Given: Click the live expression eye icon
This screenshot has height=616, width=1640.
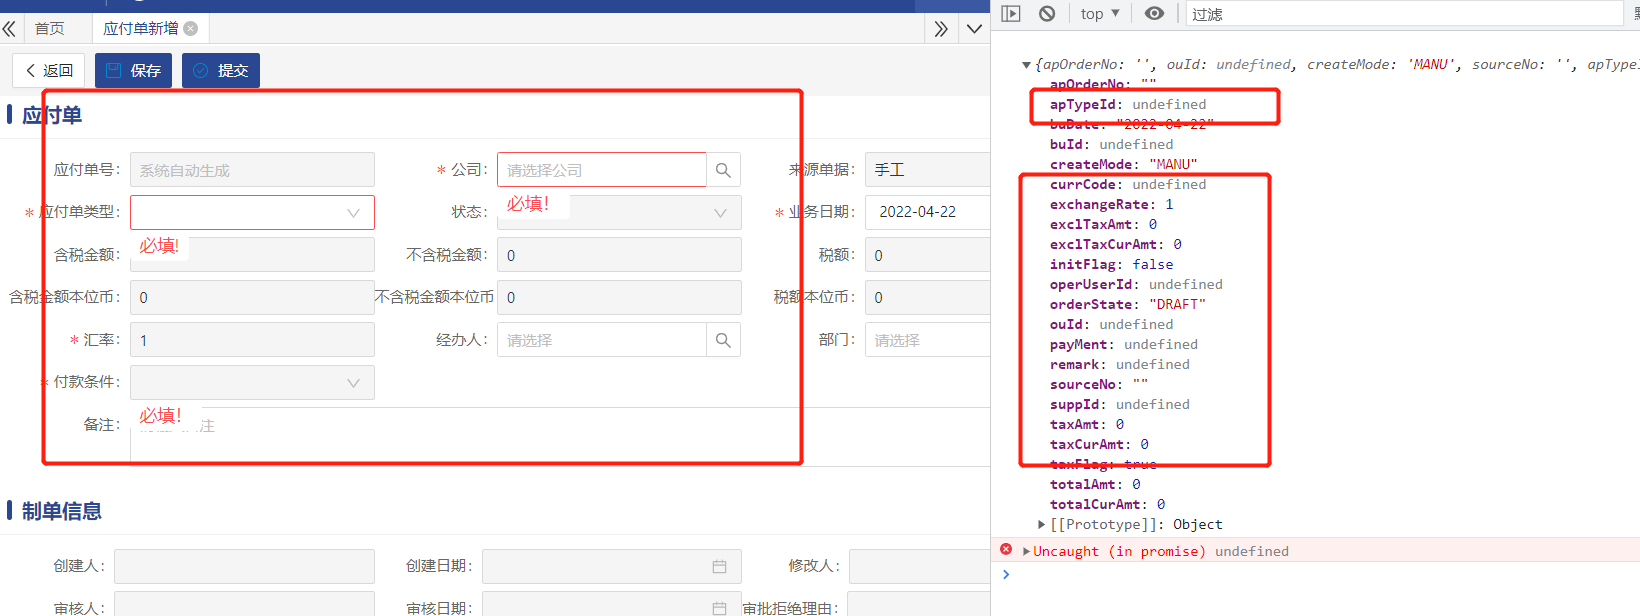Looking at the screenshot, I should coord(1154,13).
